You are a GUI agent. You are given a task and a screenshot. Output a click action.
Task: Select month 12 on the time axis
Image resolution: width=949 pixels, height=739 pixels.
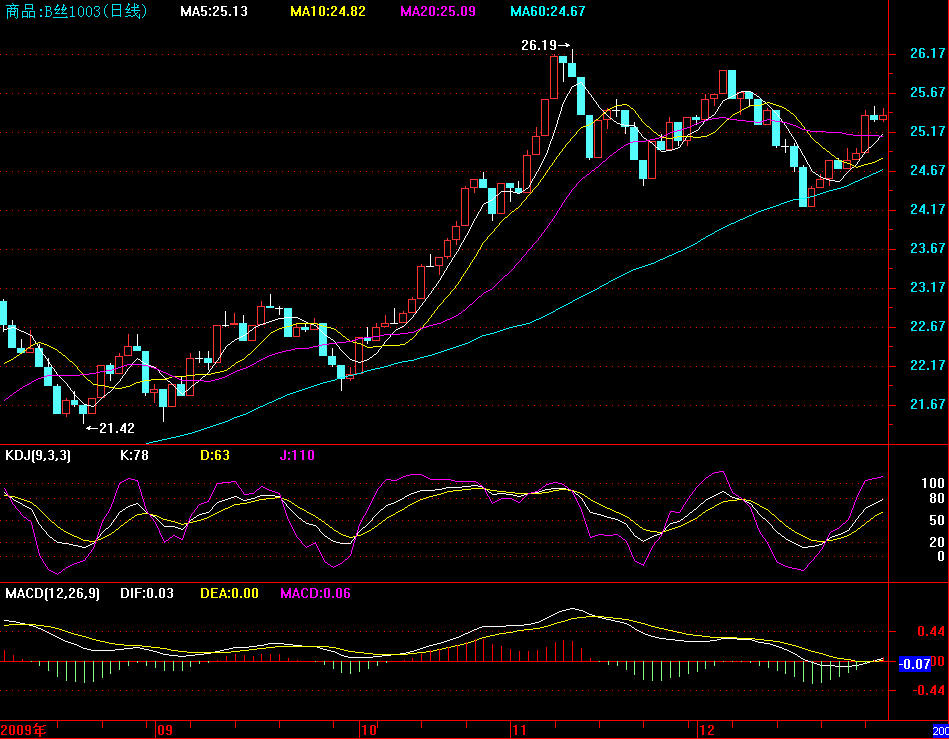coord(706,730)
